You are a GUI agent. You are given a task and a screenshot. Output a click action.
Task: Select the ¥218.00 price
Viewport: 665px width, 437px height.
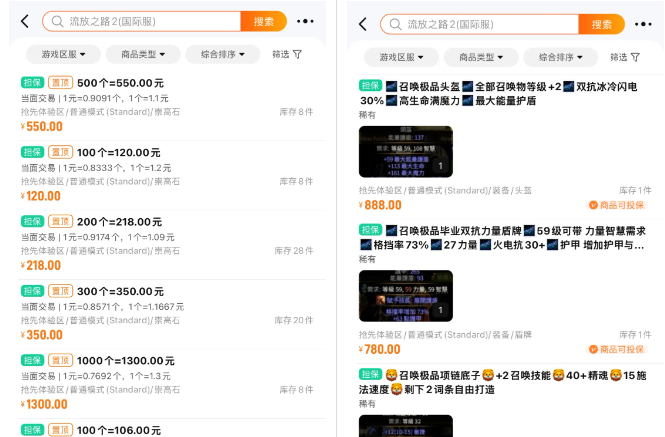click(x=41, y=266)
